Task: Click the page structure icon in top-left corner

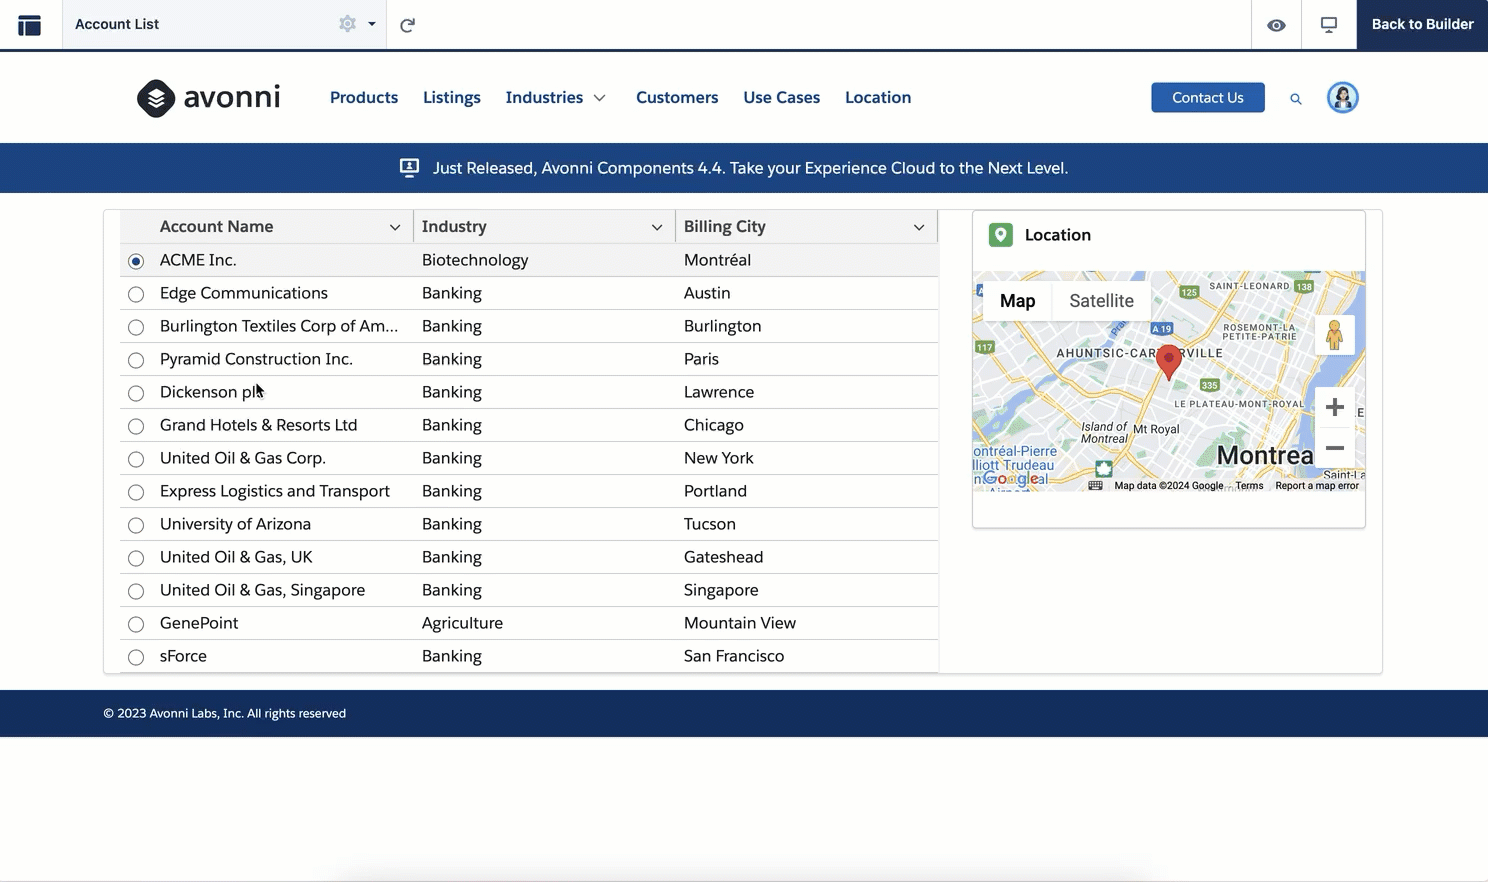Action: [30, 25]
